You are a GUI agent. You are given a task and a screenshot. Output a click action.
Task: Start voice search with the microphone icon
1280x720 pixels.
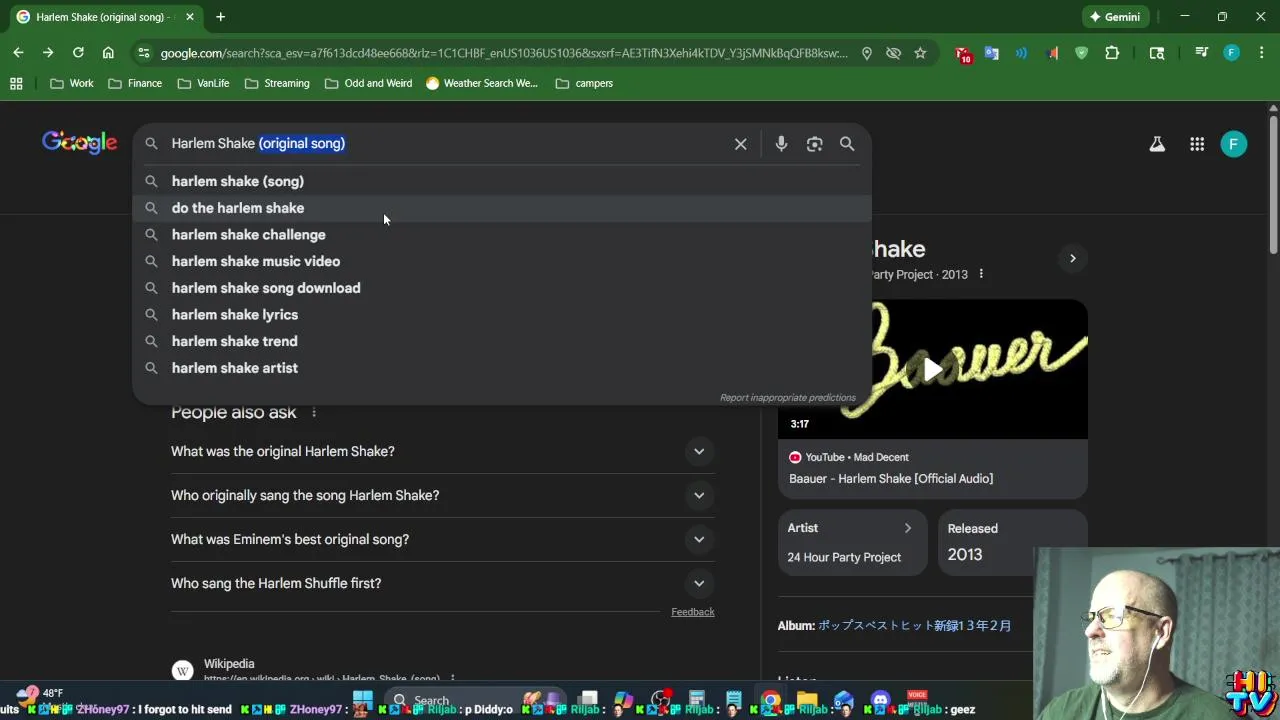pos(781,144)
